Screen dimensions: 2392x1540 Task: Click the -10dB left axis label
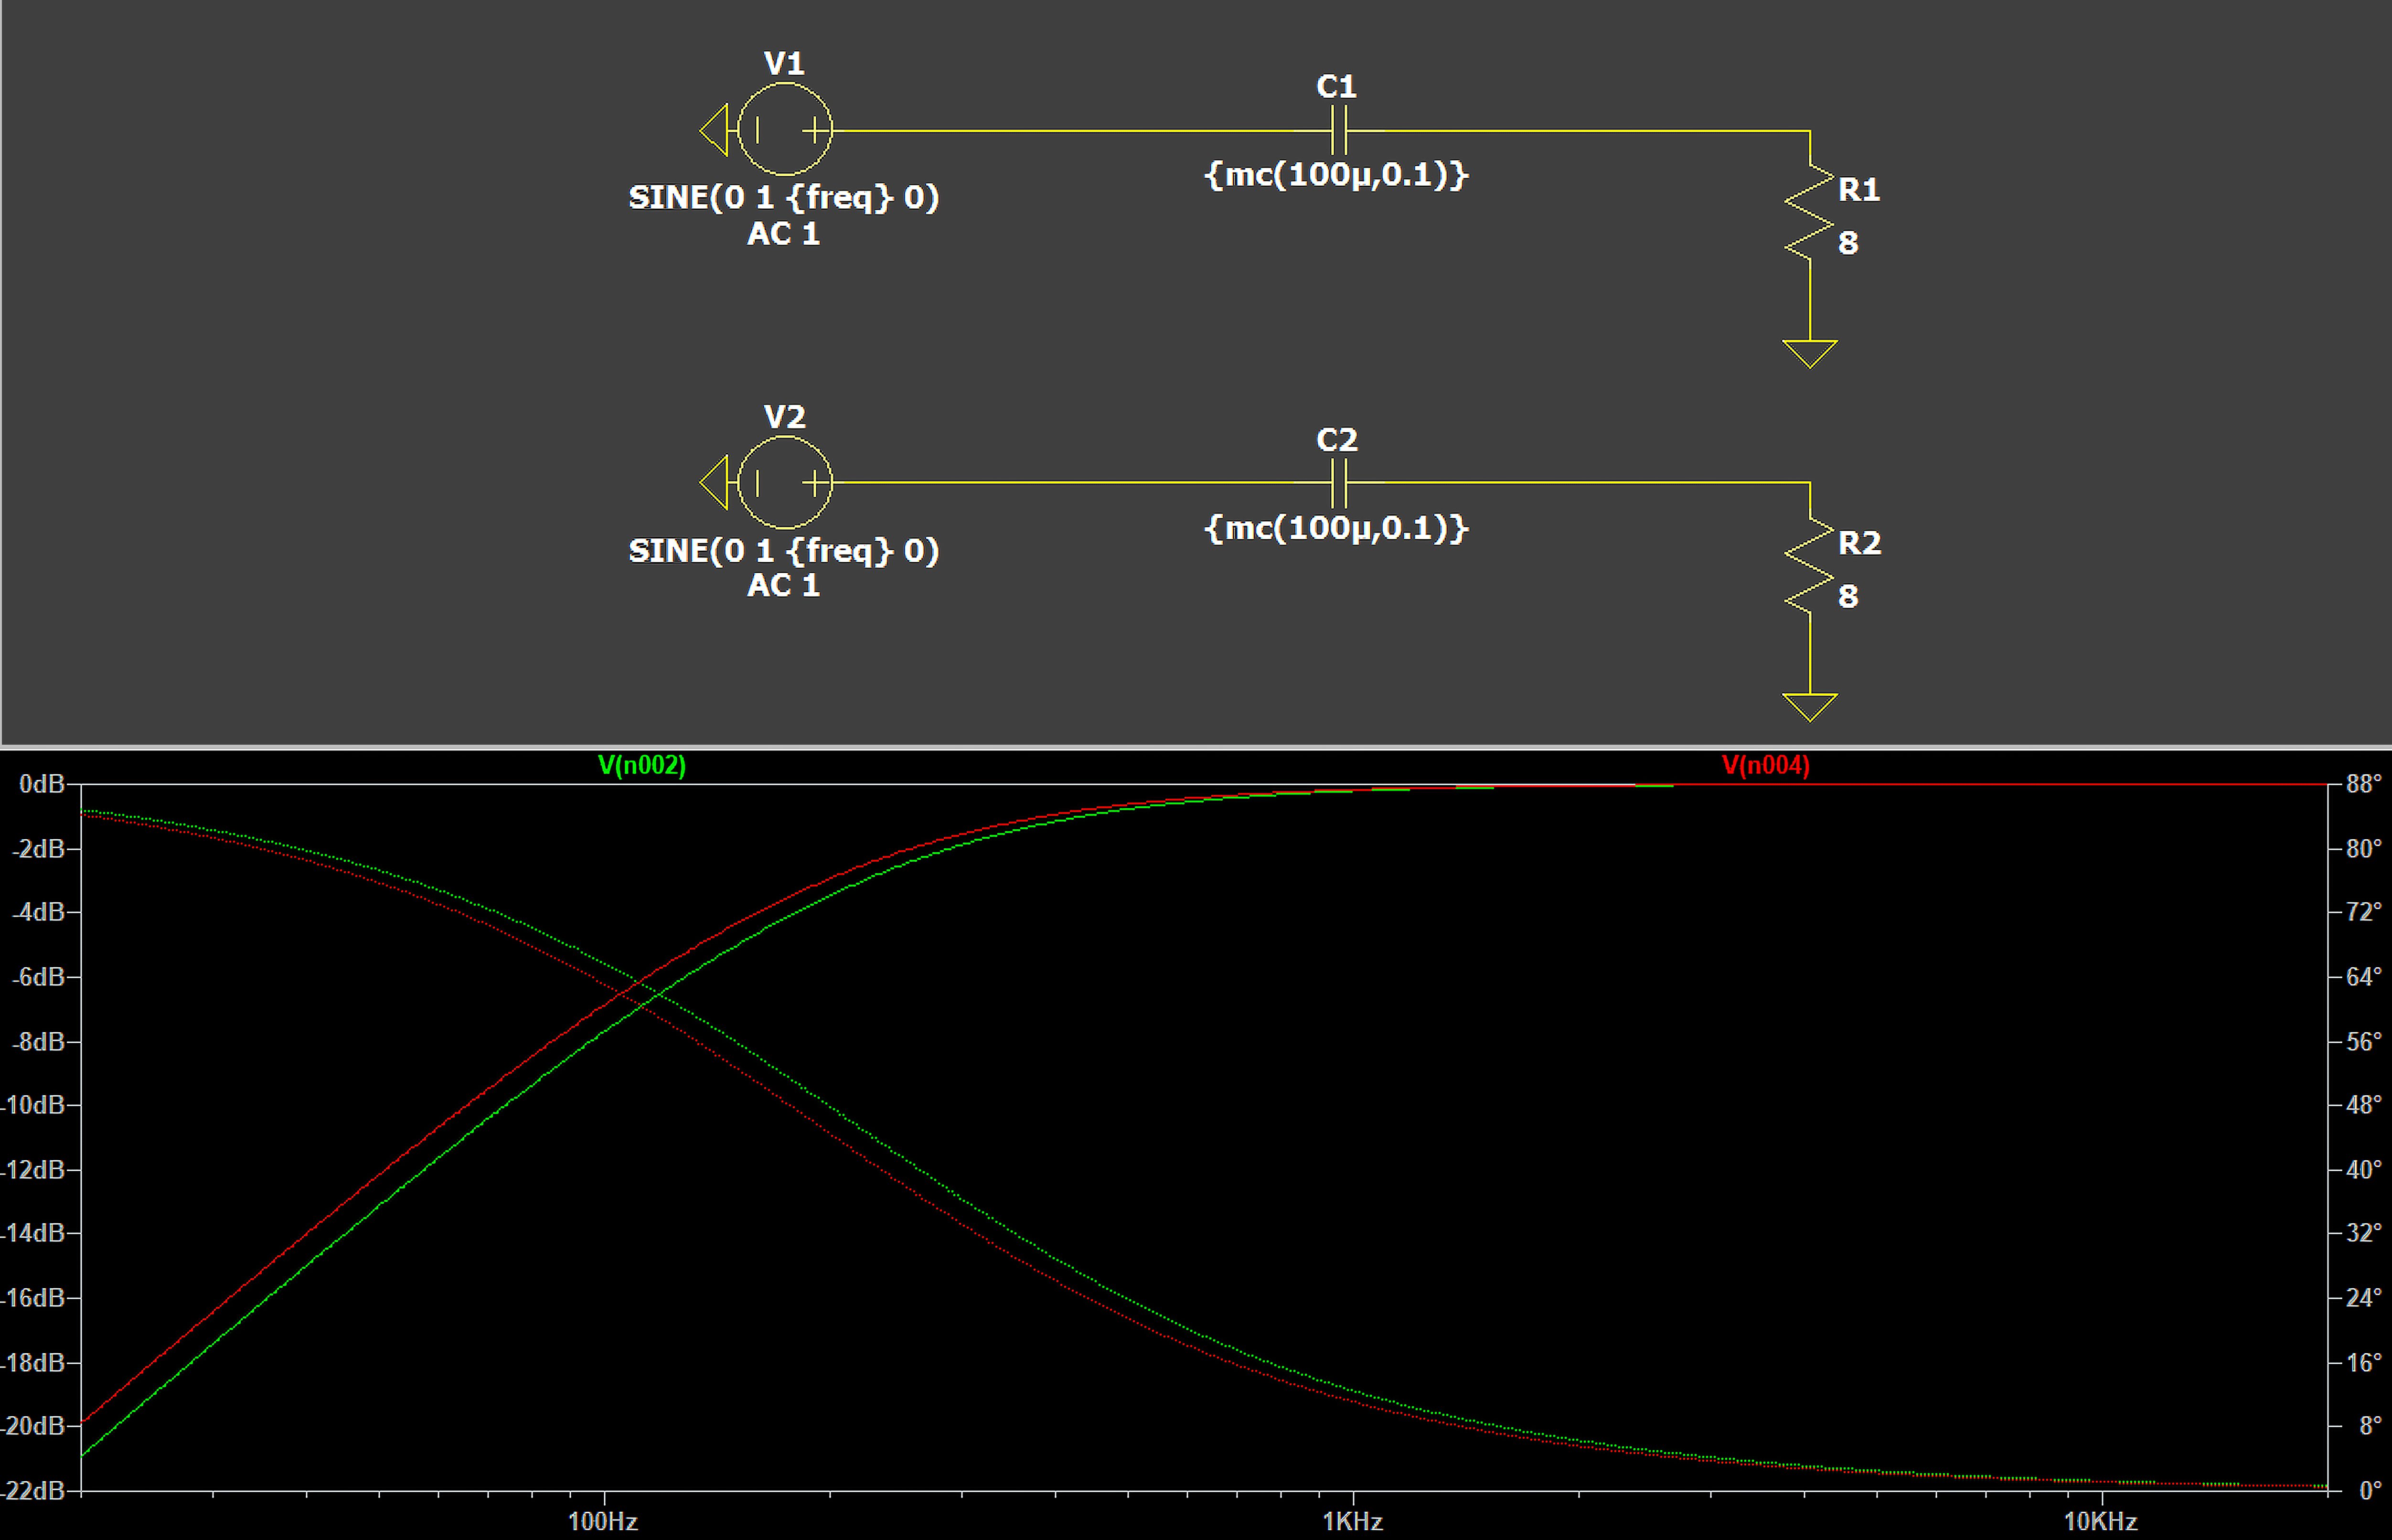(34, 1105)
